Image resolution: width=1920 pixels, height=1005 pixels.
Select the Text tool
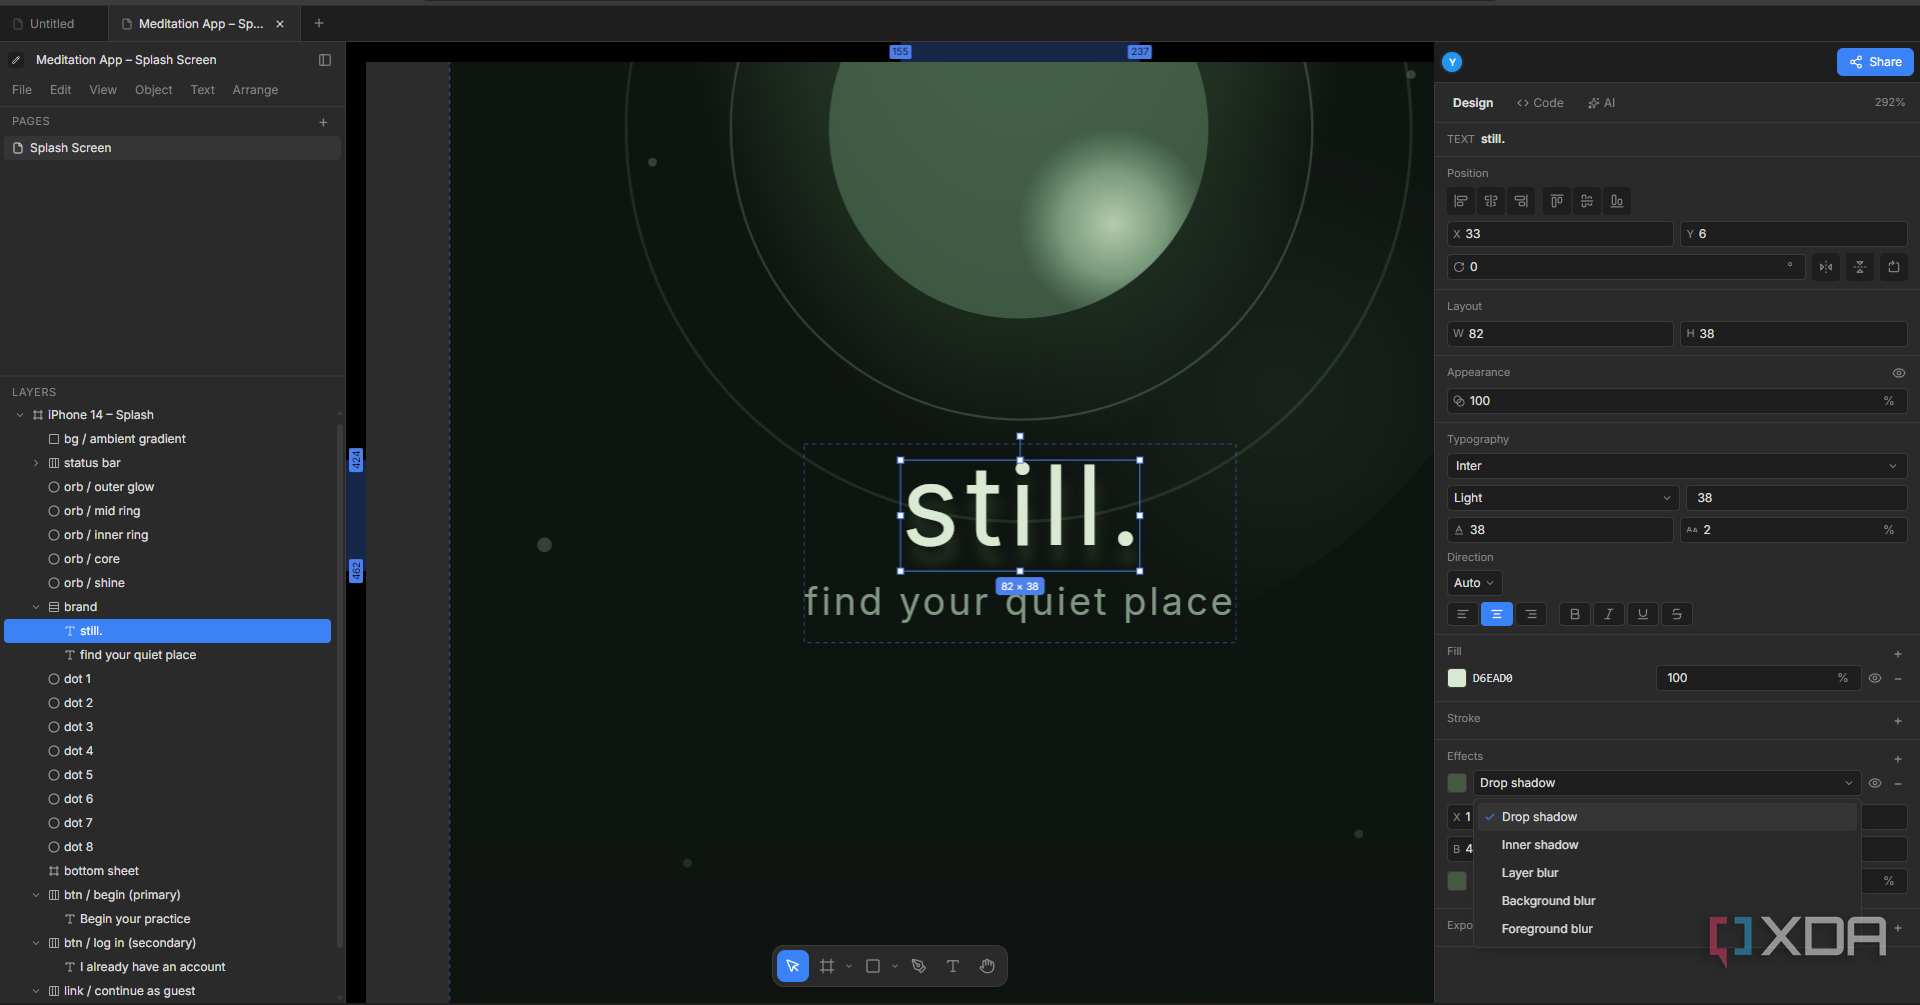click(953, 966)
